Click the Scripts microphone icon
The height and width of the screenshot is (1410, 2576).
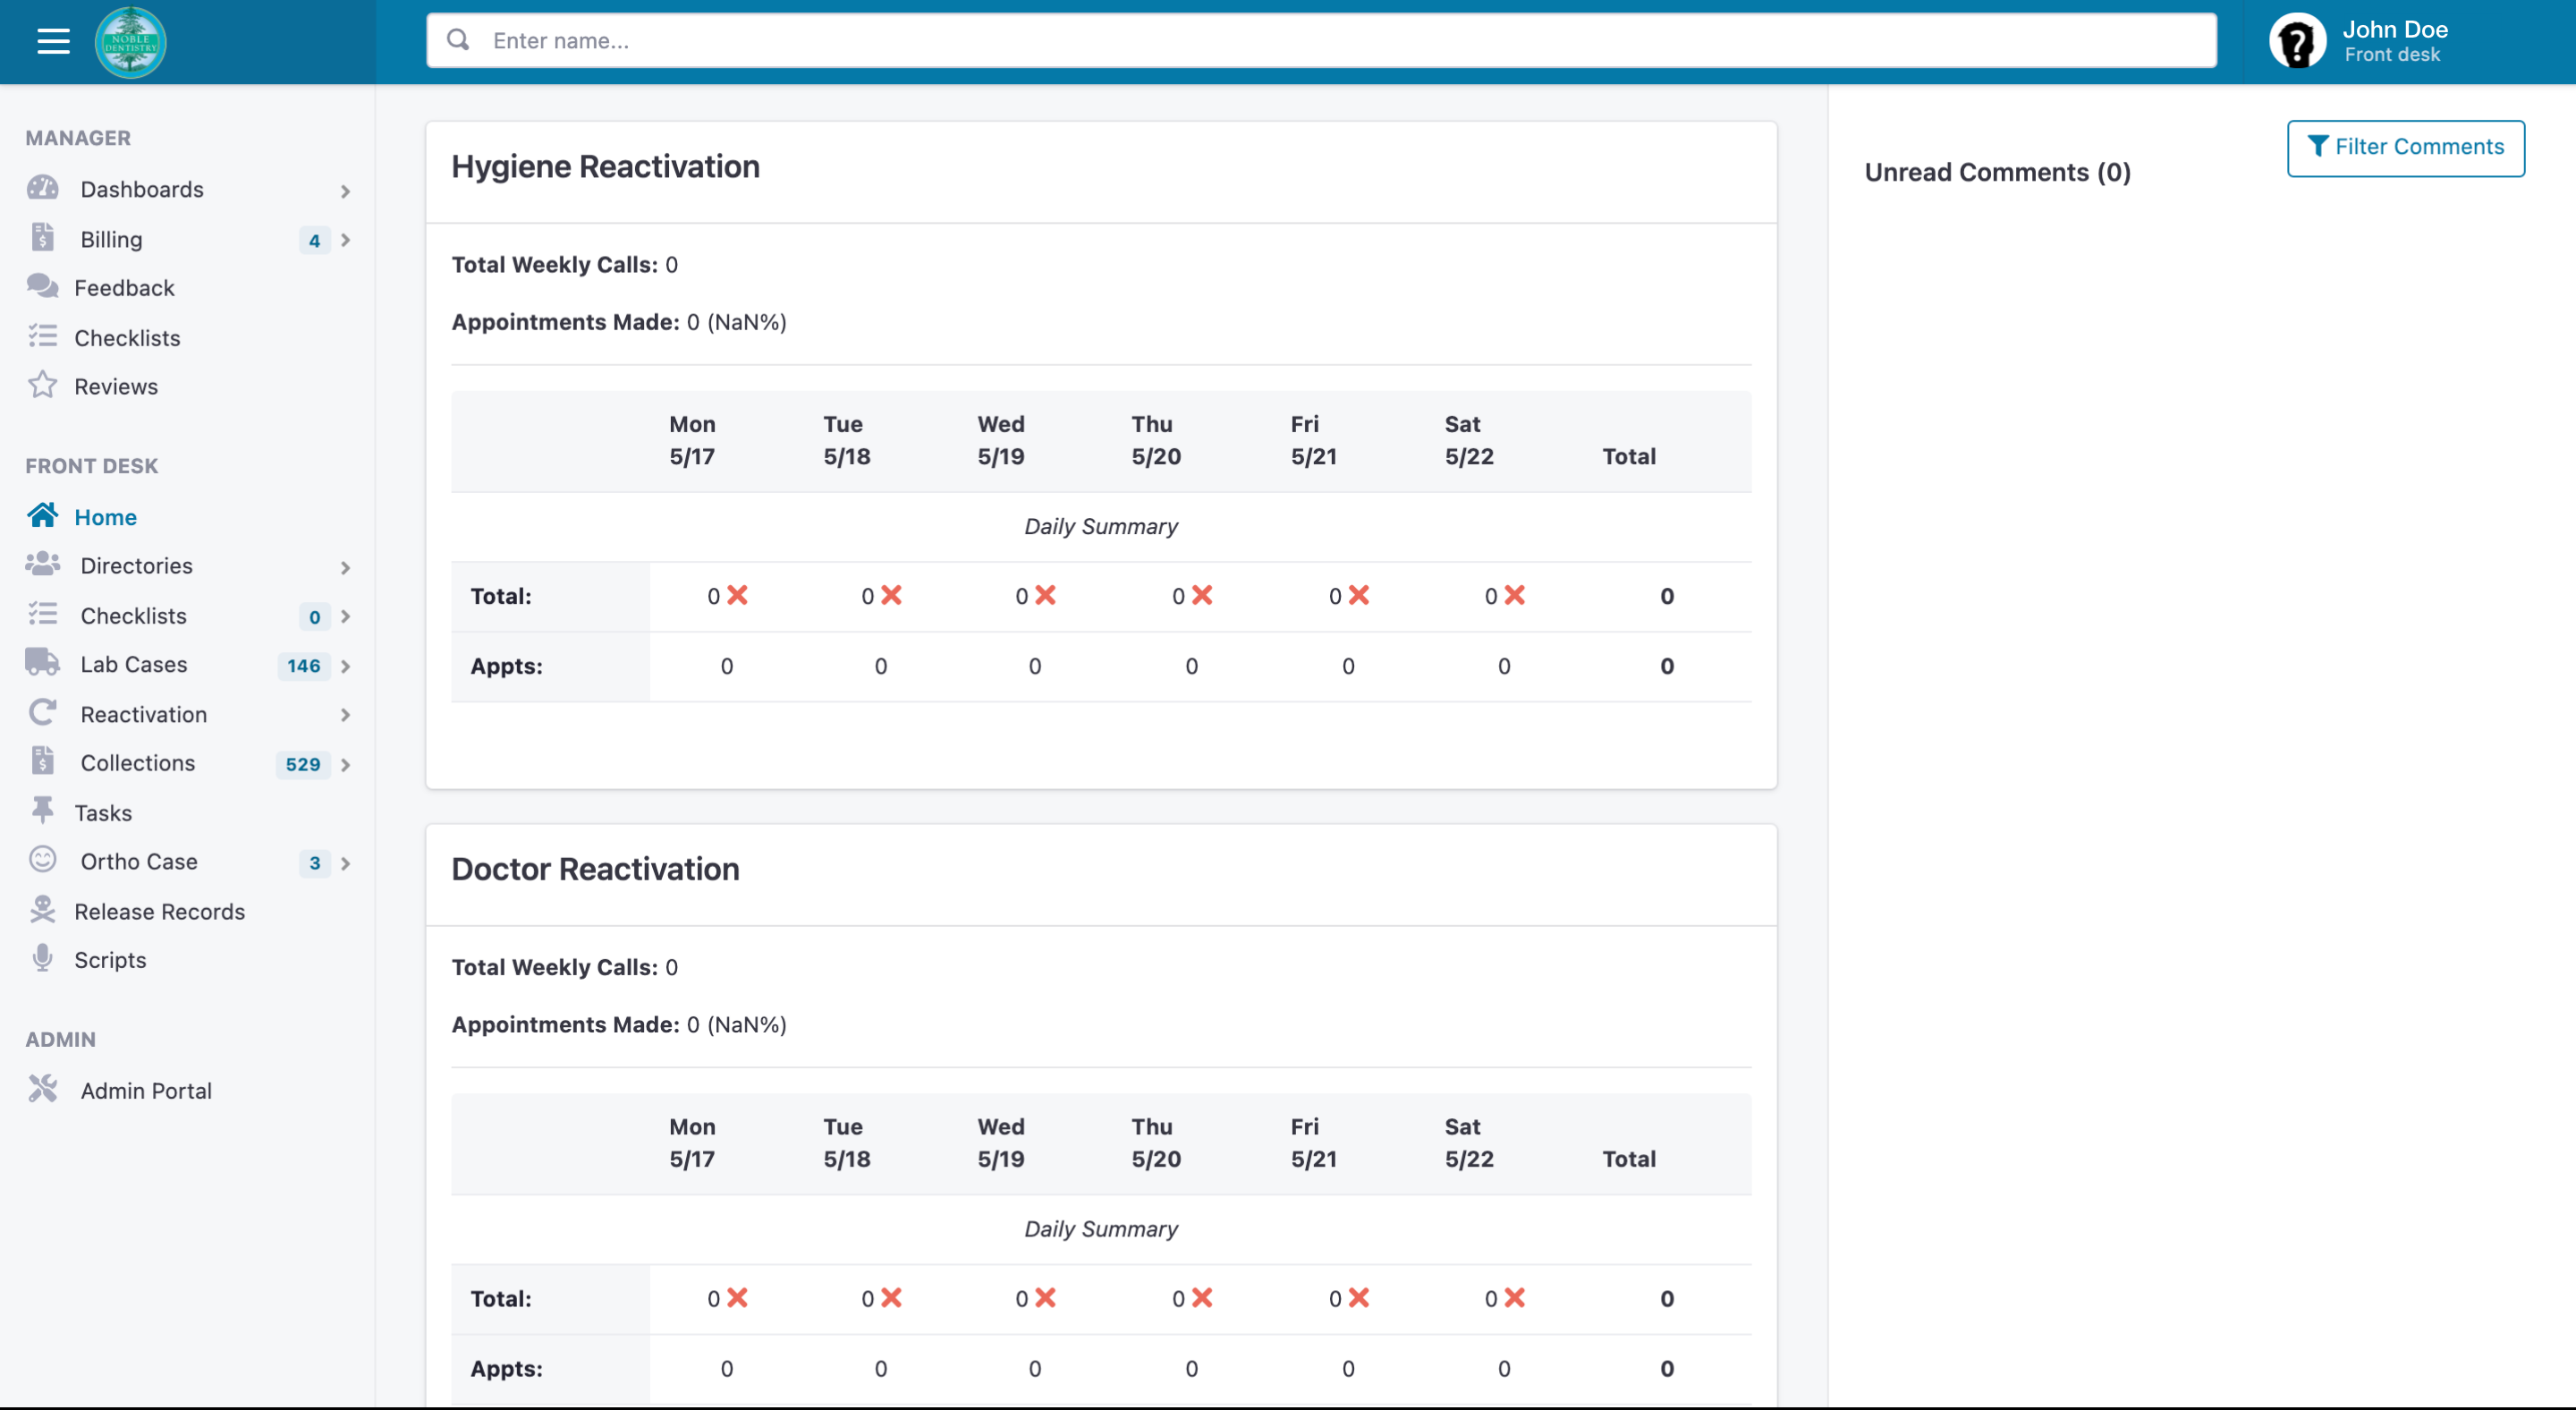(x=43, y=958)
